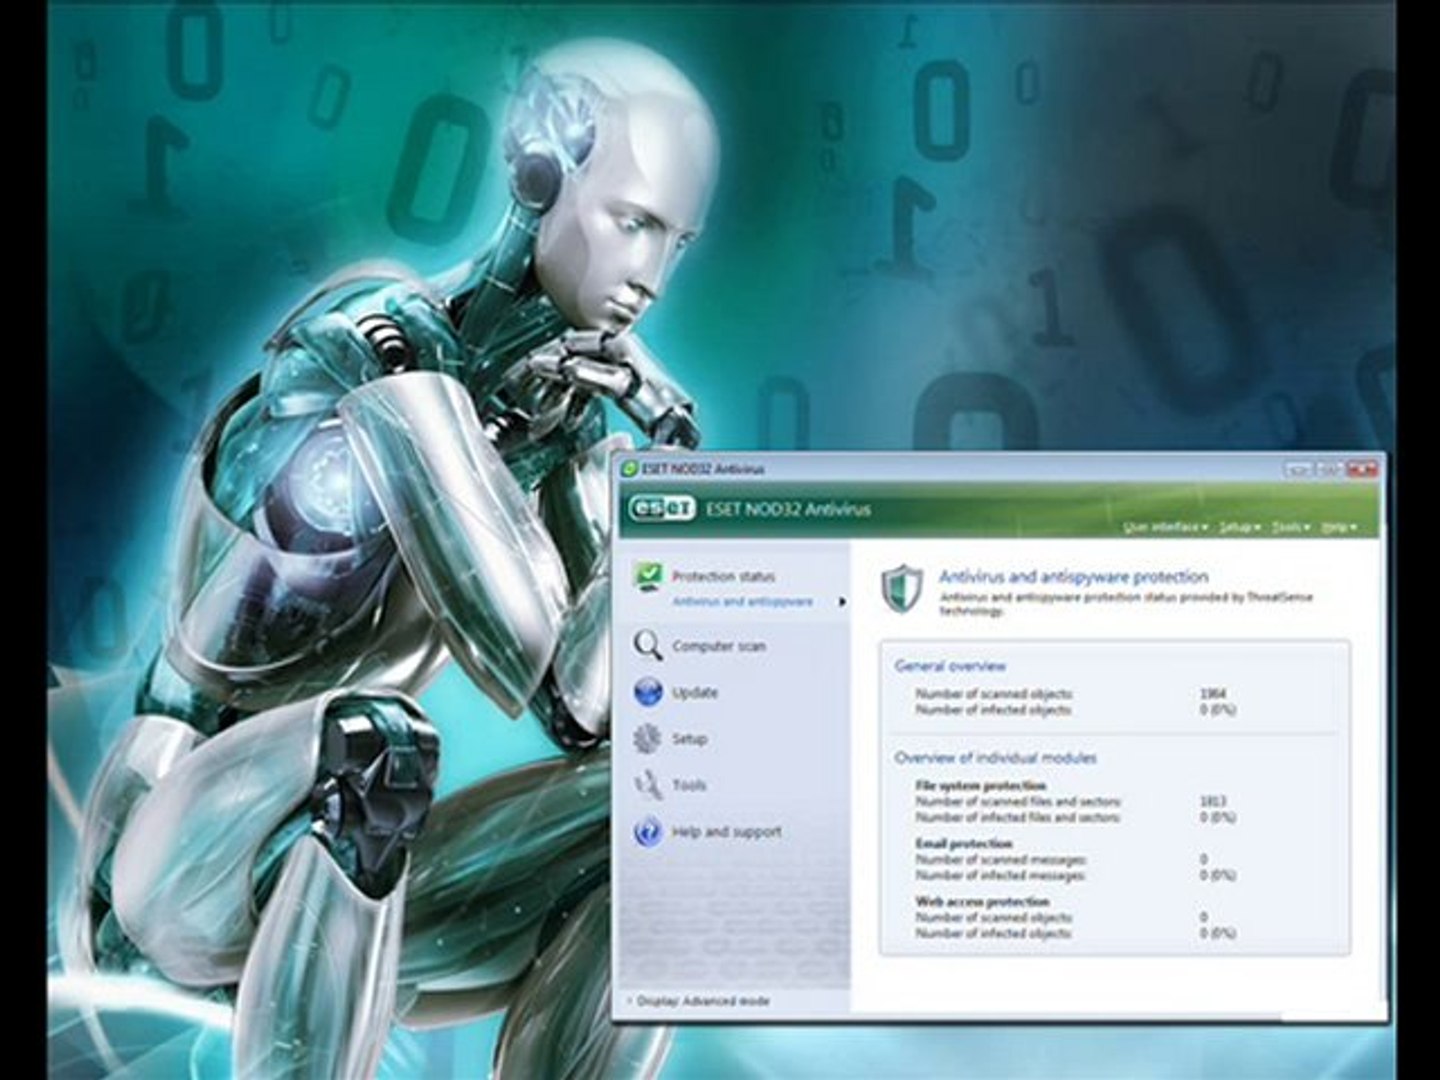Click the 'Email protection' label
Screen dimensions: 1440x1080
964,844
